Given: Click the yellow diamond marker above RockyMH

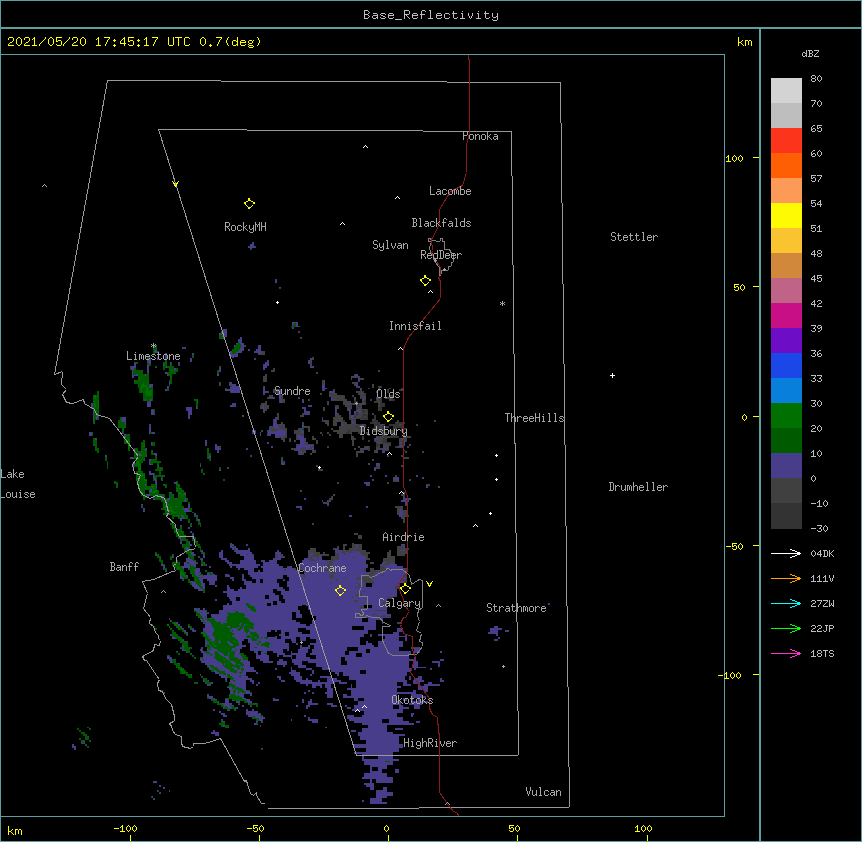Looking at the screenshot, I should coord(249,204).
